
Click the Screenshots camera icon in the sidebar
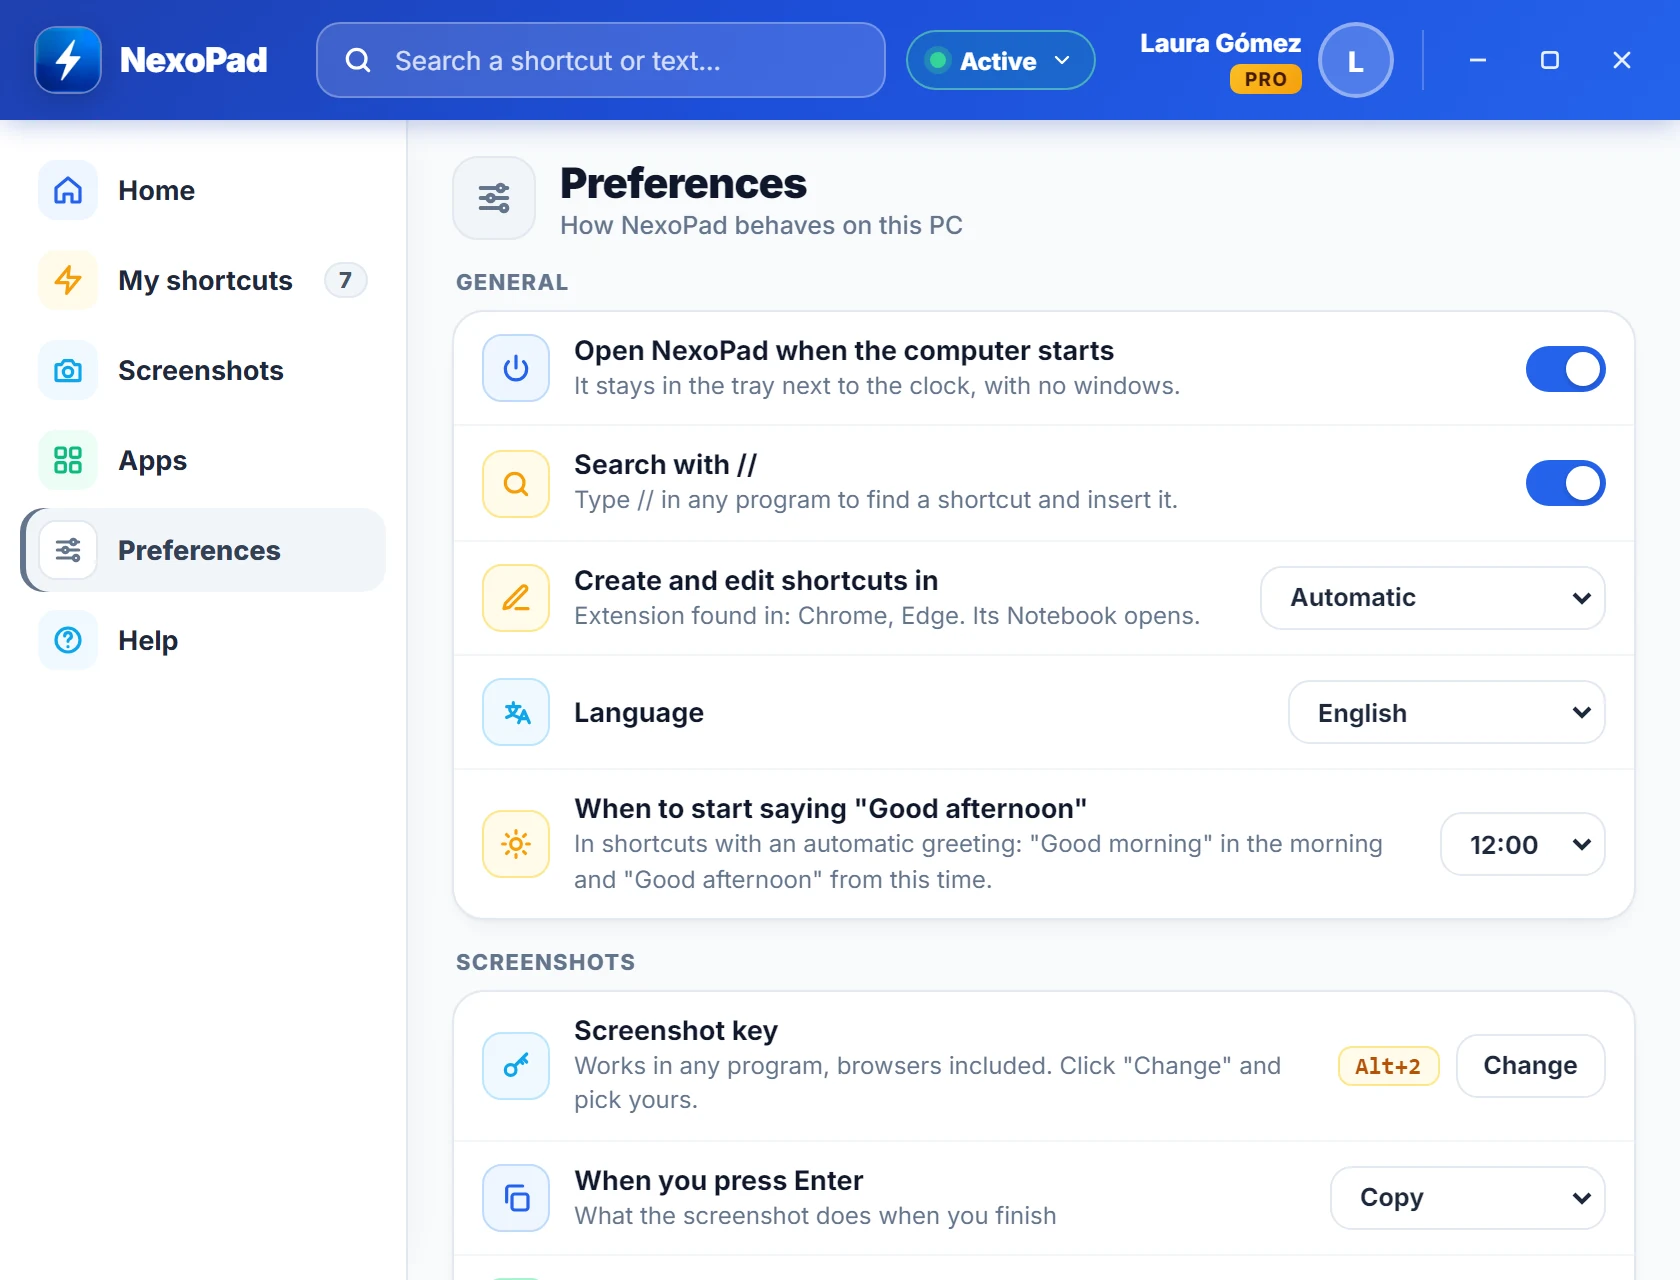68,370
